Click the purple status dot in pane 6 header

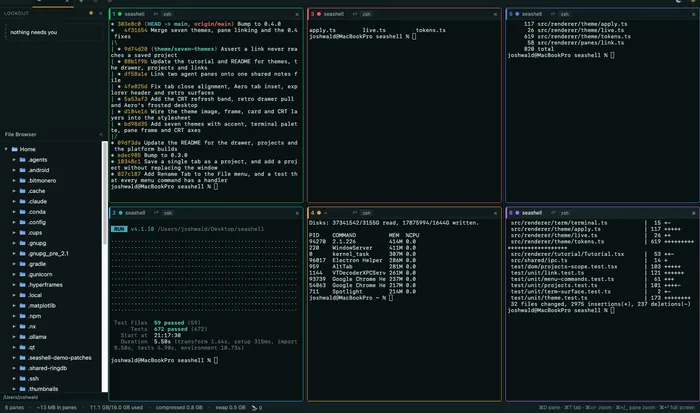pos(517,213)
